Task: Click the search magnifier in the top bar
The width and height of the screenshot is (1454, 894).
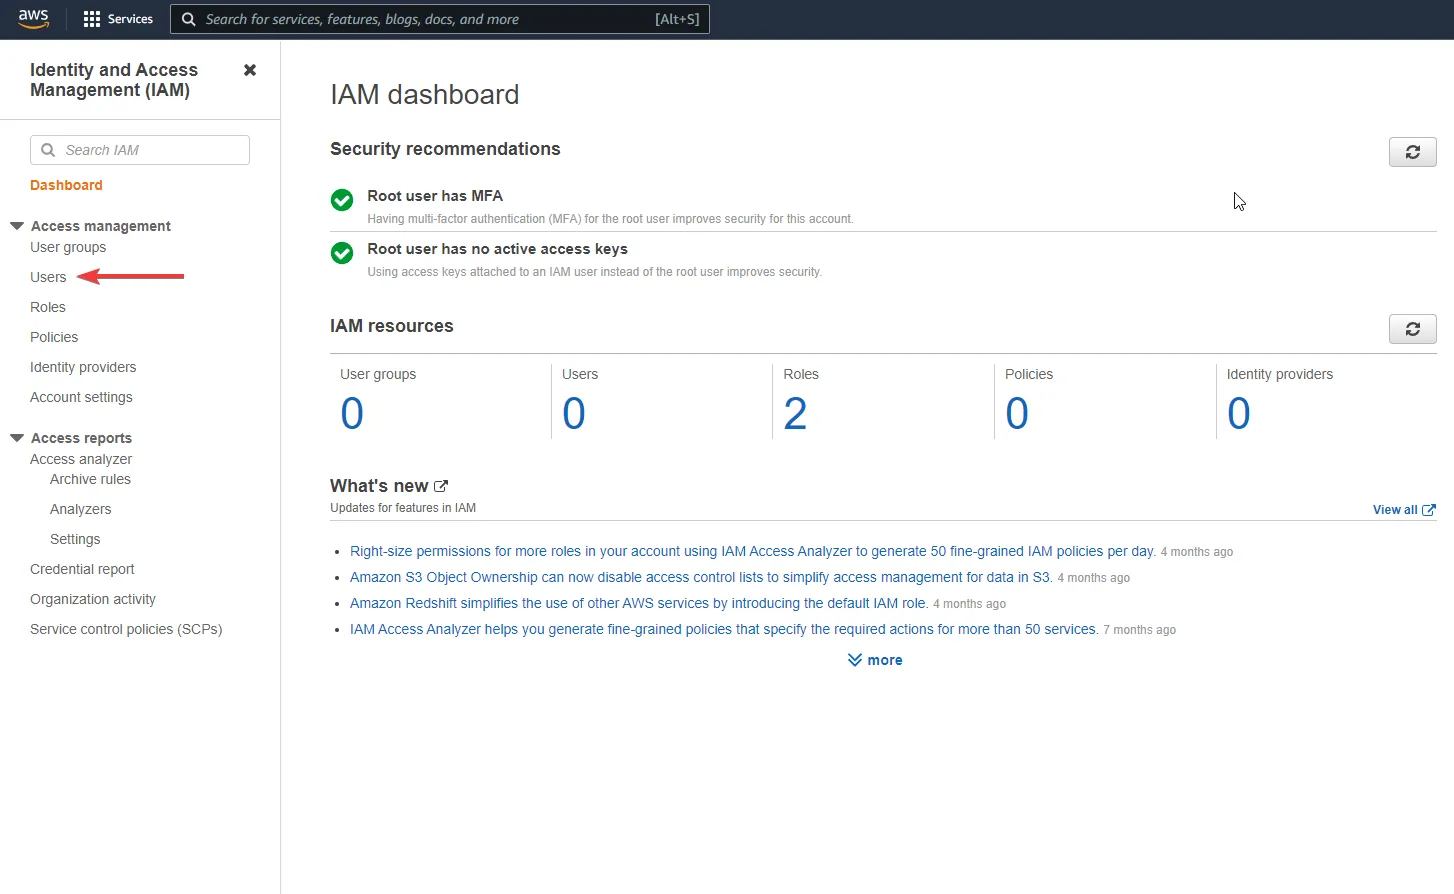Action: [189, 18]
